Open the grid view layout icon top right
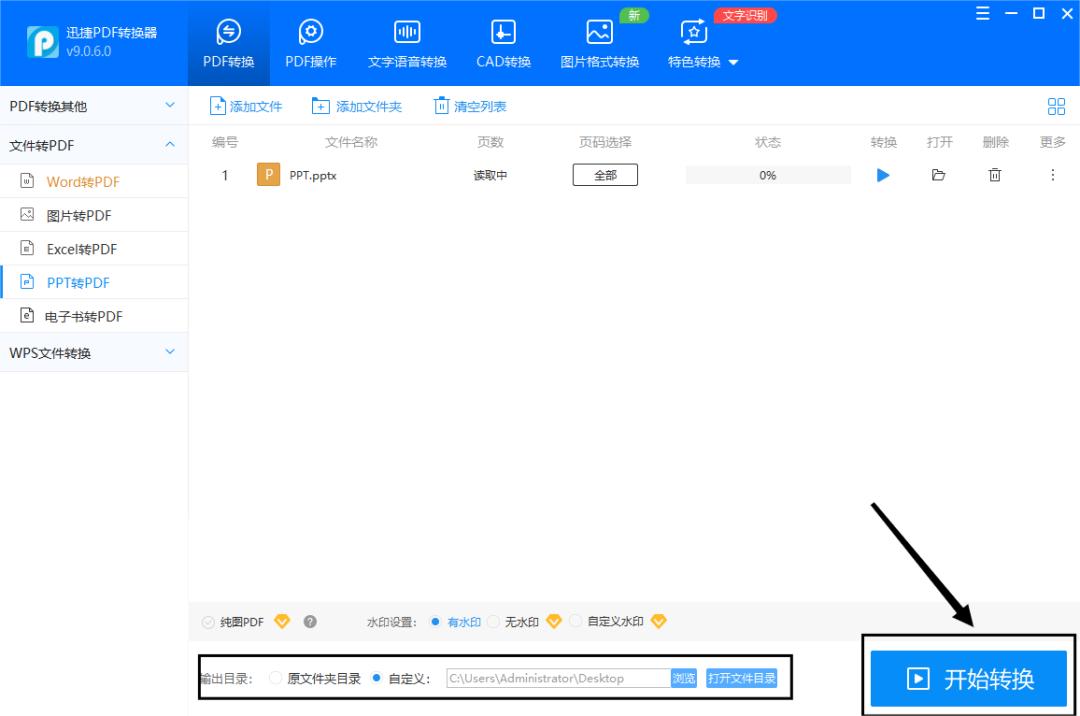1080x716 pixels. [1056, 105]
